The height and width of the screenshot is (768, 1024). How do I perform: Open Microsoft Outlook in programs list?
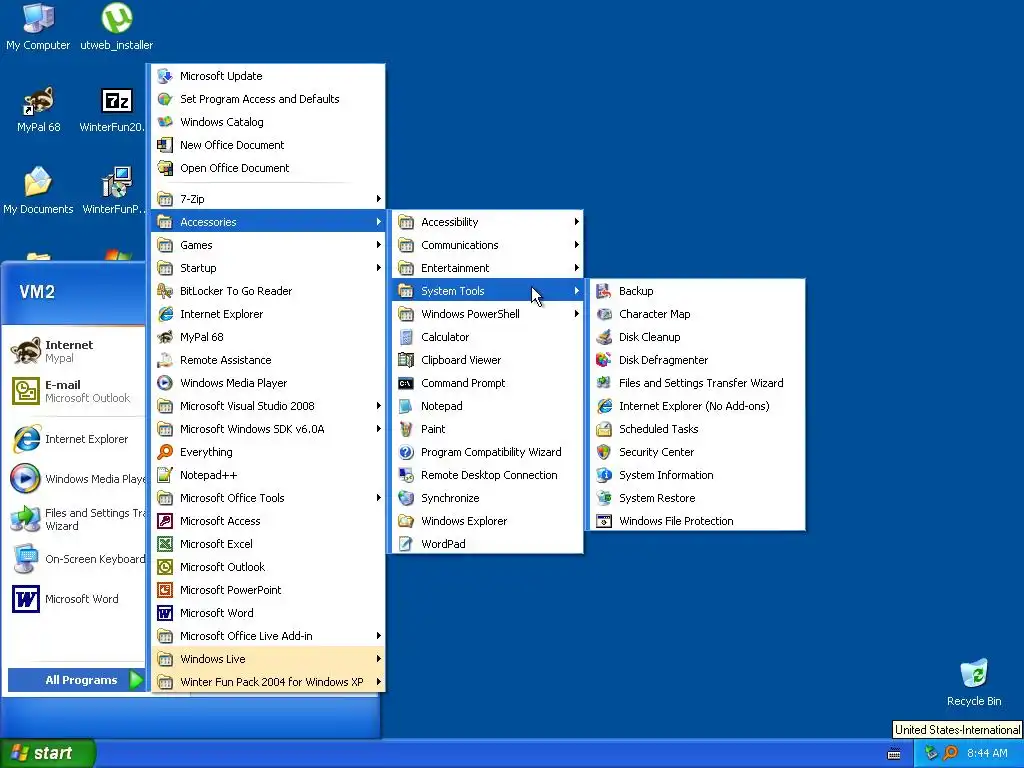pyautogui.click(x=268, y=567)
